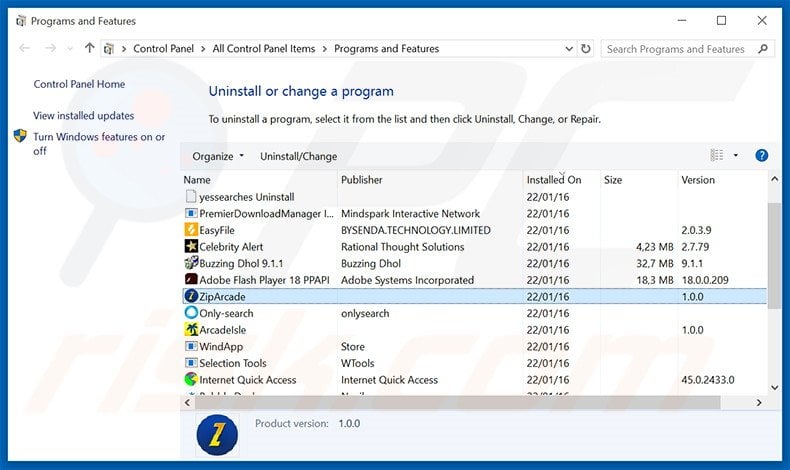Expand the All Control Panel Items chevron

(324, 49)
